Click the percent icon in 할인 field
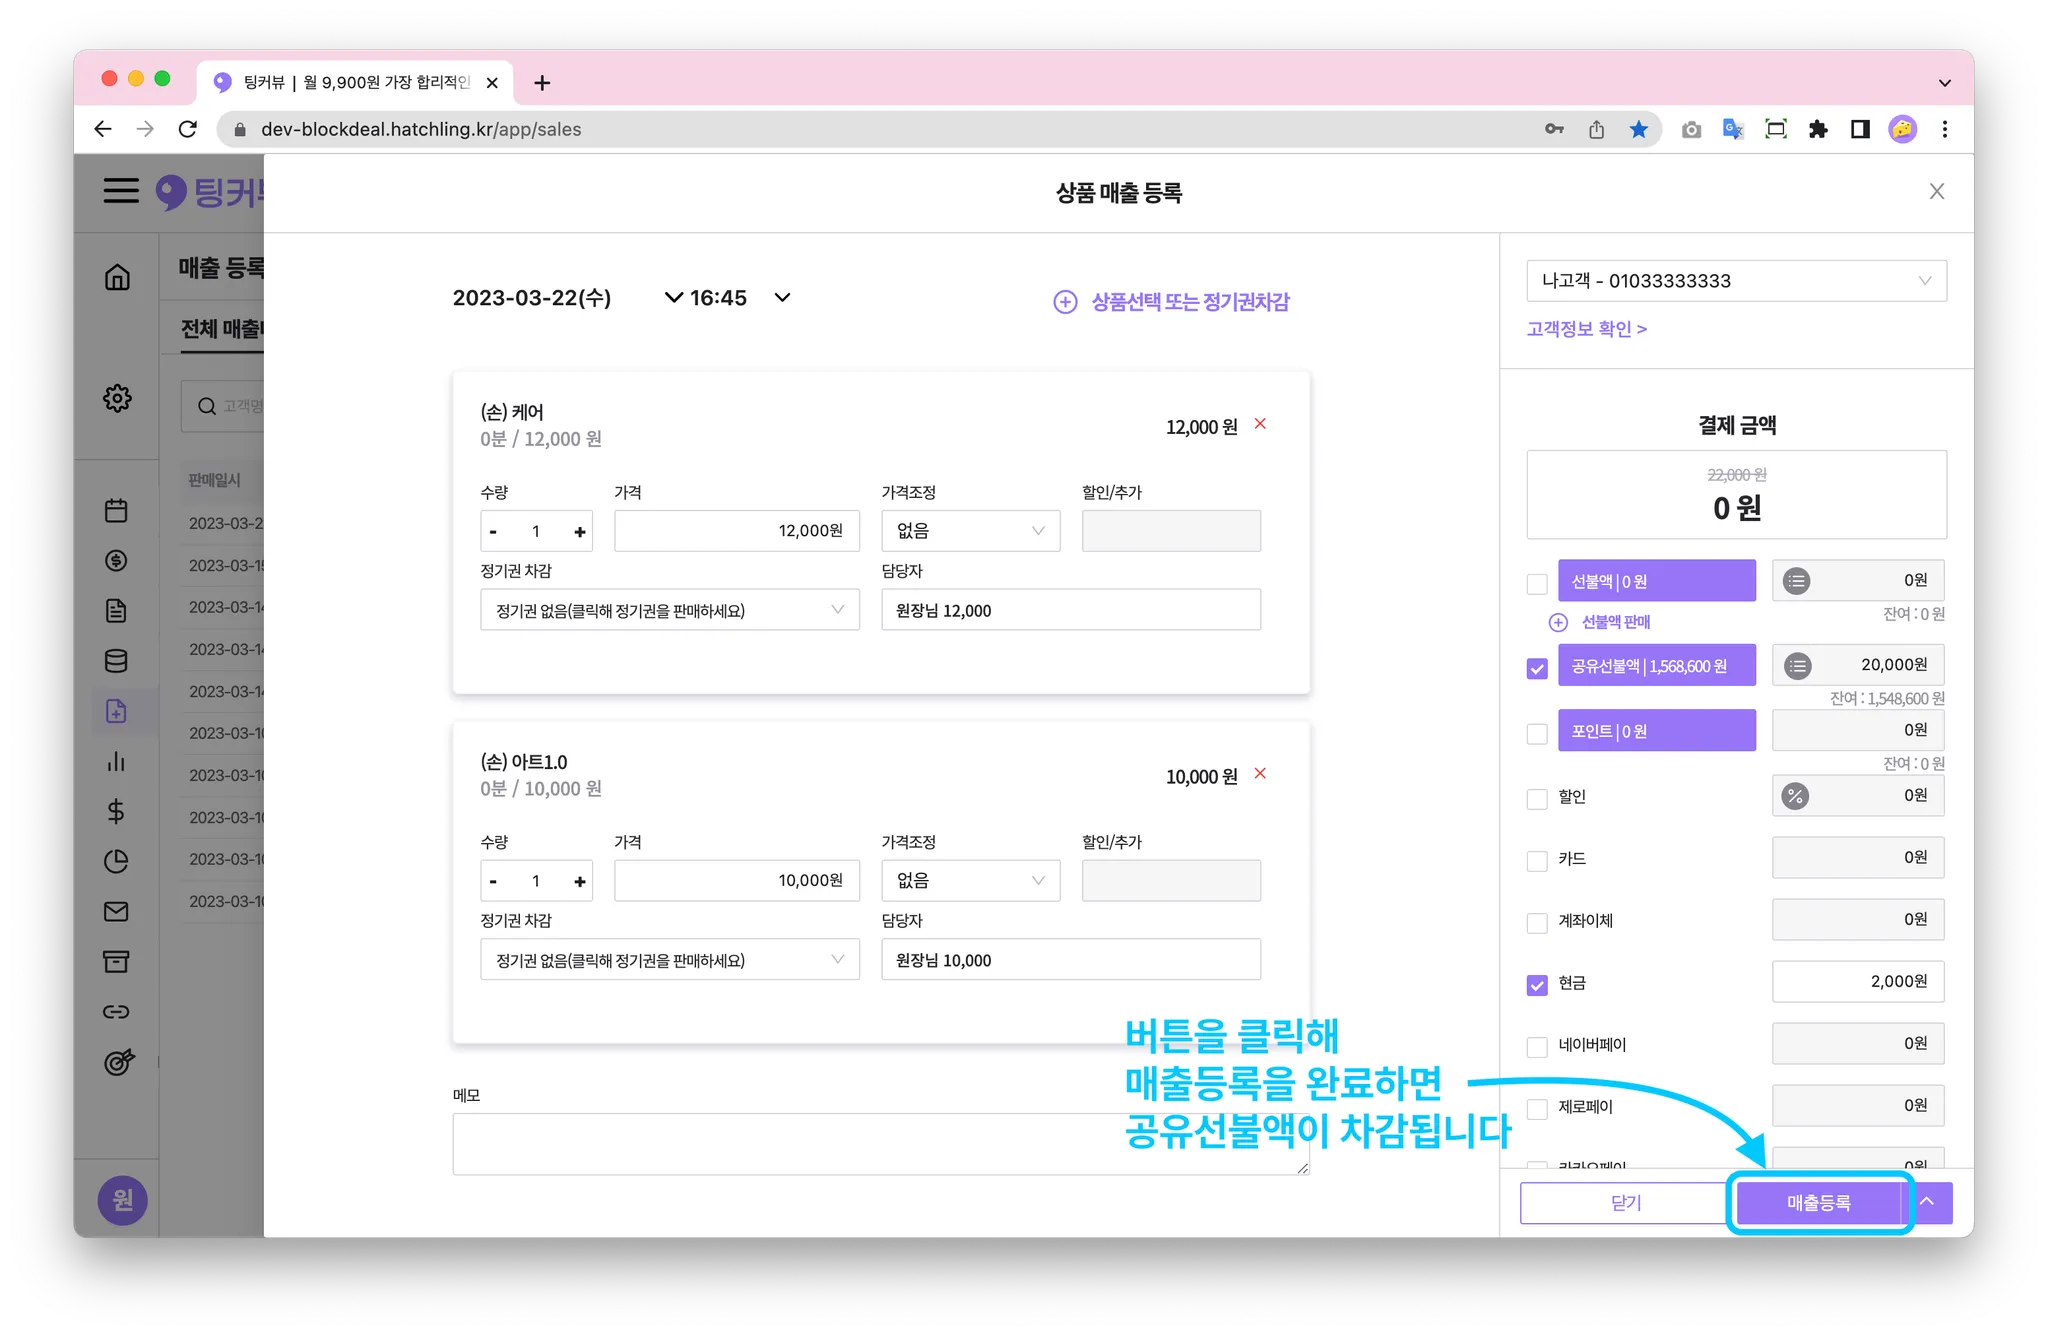The height and width of the screenshot is (1335, 2048). click(x=1795, y=796)
